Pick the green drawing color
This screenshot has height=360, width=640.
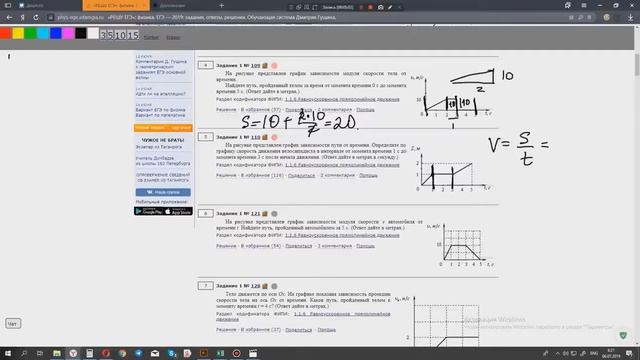pos(31,33)
